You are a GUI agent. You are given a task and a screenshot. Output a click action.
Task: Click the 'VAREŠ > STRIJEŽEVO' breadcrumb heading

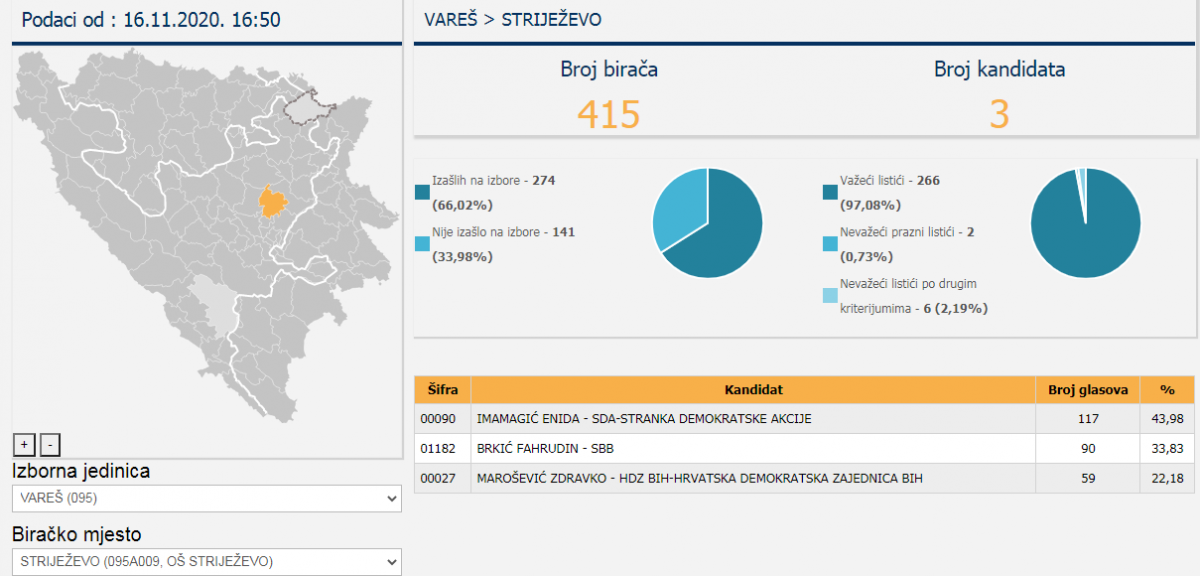click(x=513, y=20)
